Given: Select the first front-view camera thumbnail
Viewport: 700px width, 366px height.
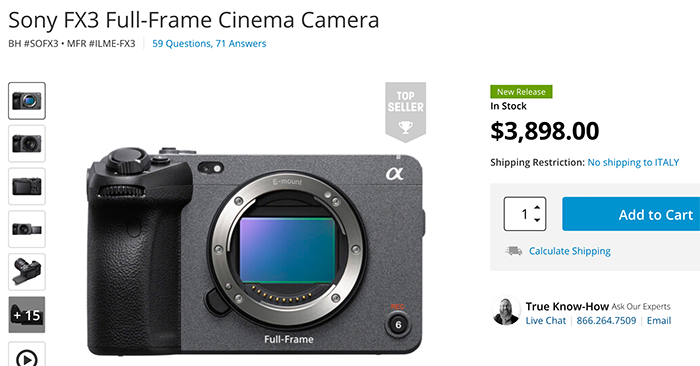Looking at the screenshot, I should pyautogui.click(x=27, y=101).
